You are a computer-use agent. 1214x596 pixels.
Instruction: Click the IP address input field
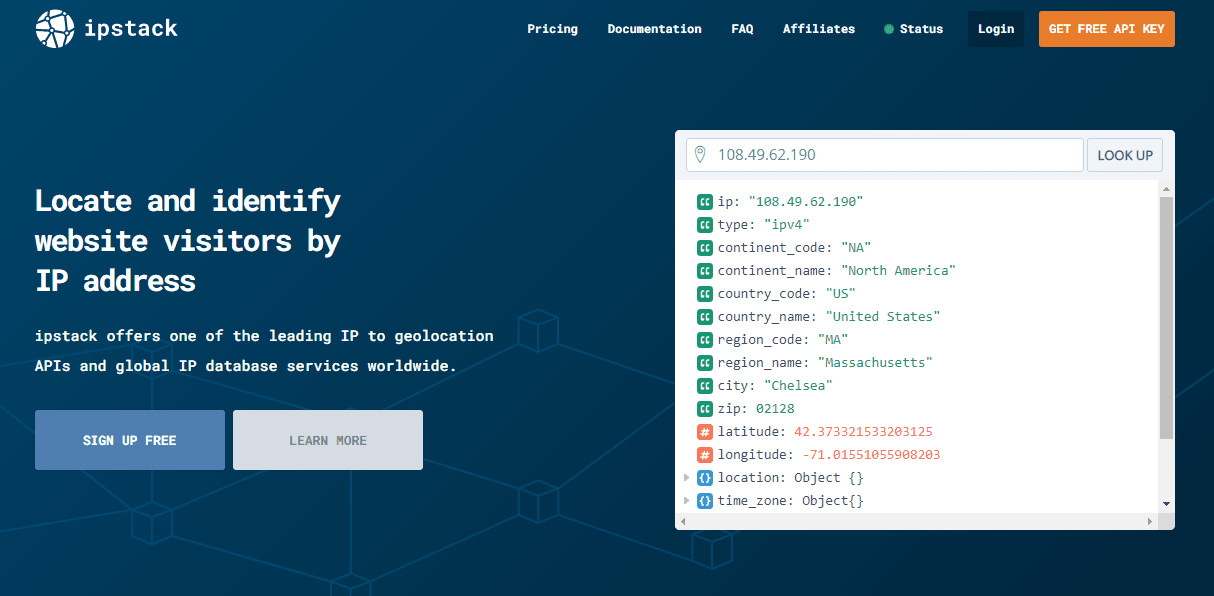pos(885,155)
